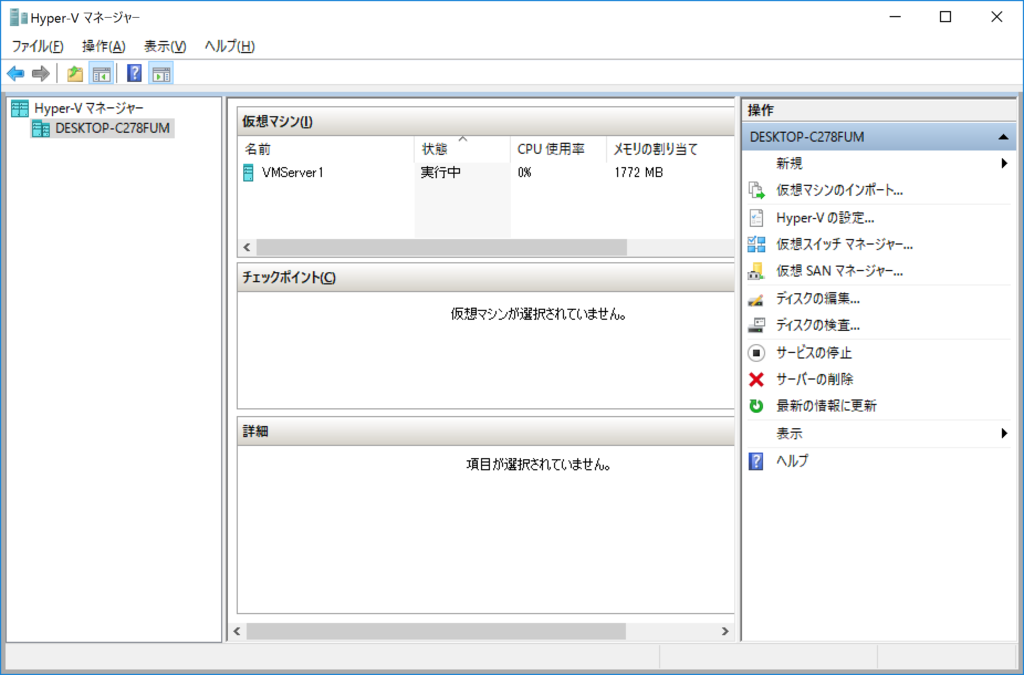
Task: Expand the 表示 submenu arrow in actions
Action: tap(1004, 433)
